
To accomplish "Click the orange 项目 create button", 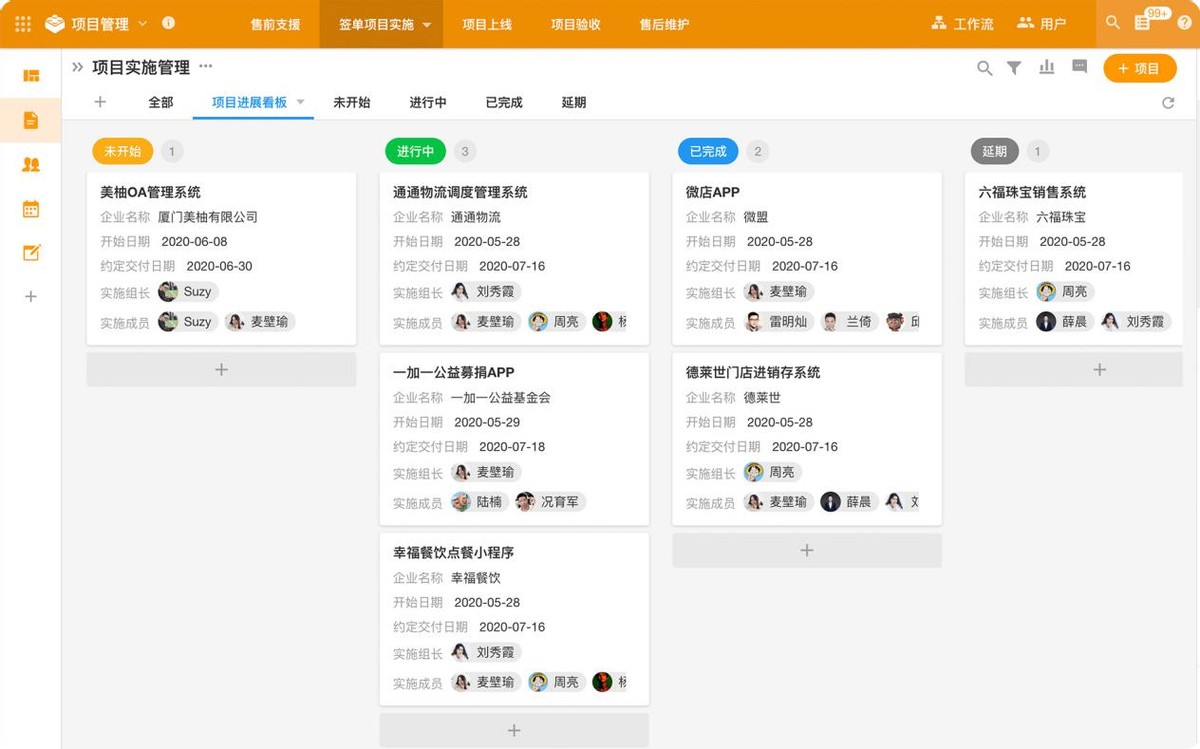I will click(1139, 68).
